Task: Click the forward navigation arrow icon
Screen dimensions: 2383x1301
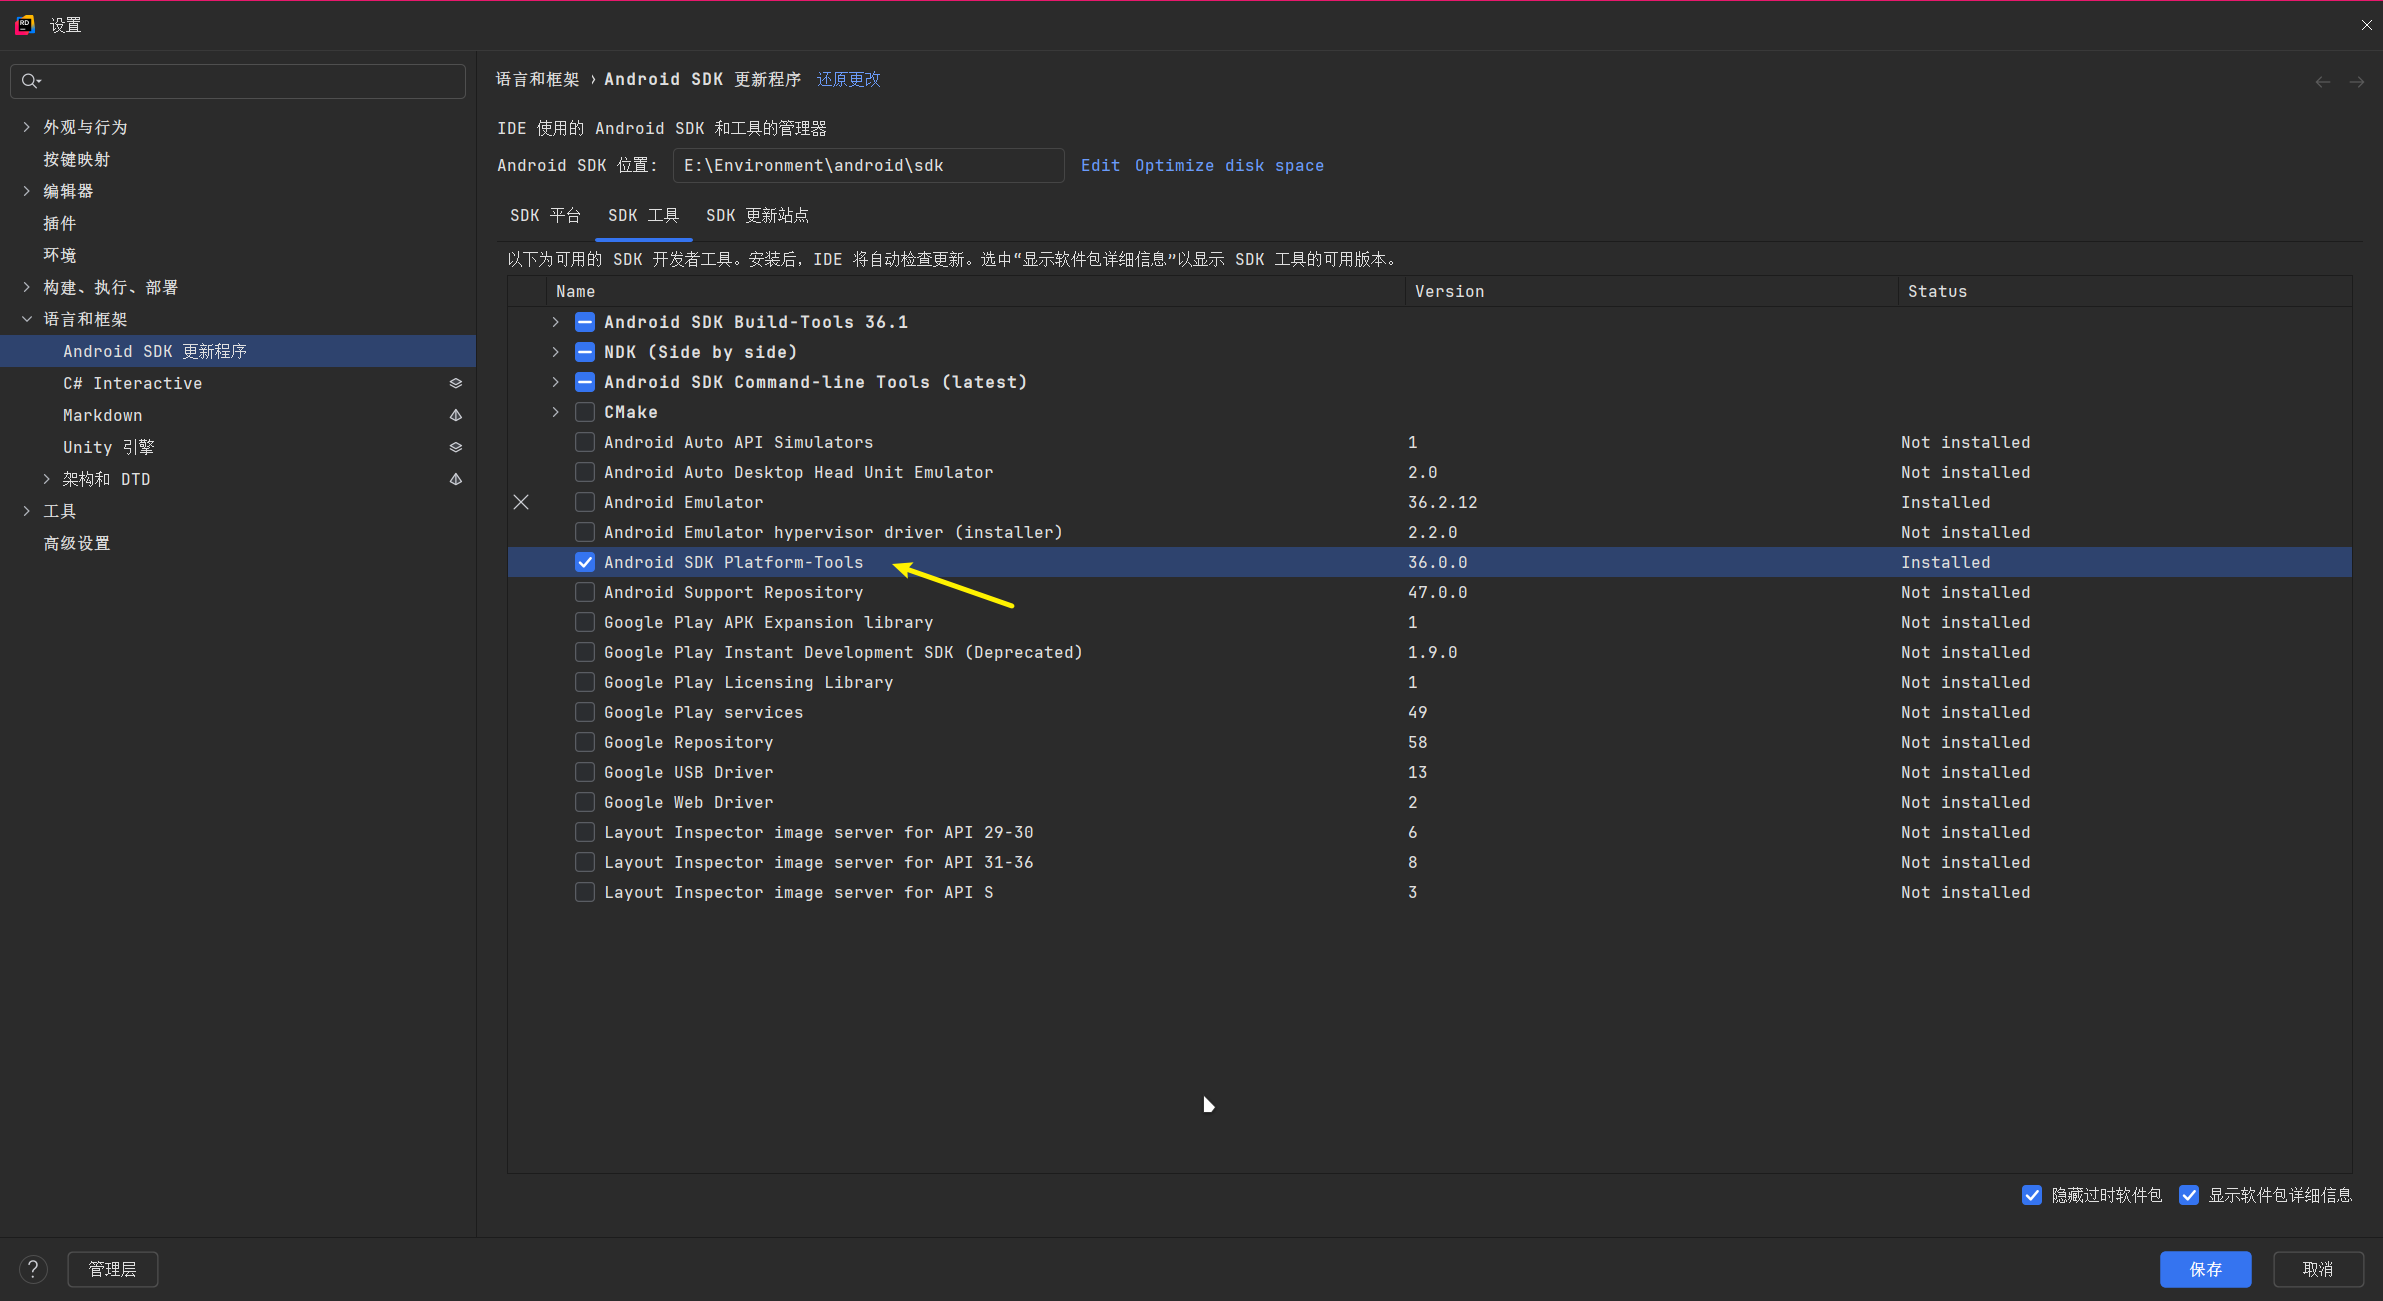Action: point(2356,82)
